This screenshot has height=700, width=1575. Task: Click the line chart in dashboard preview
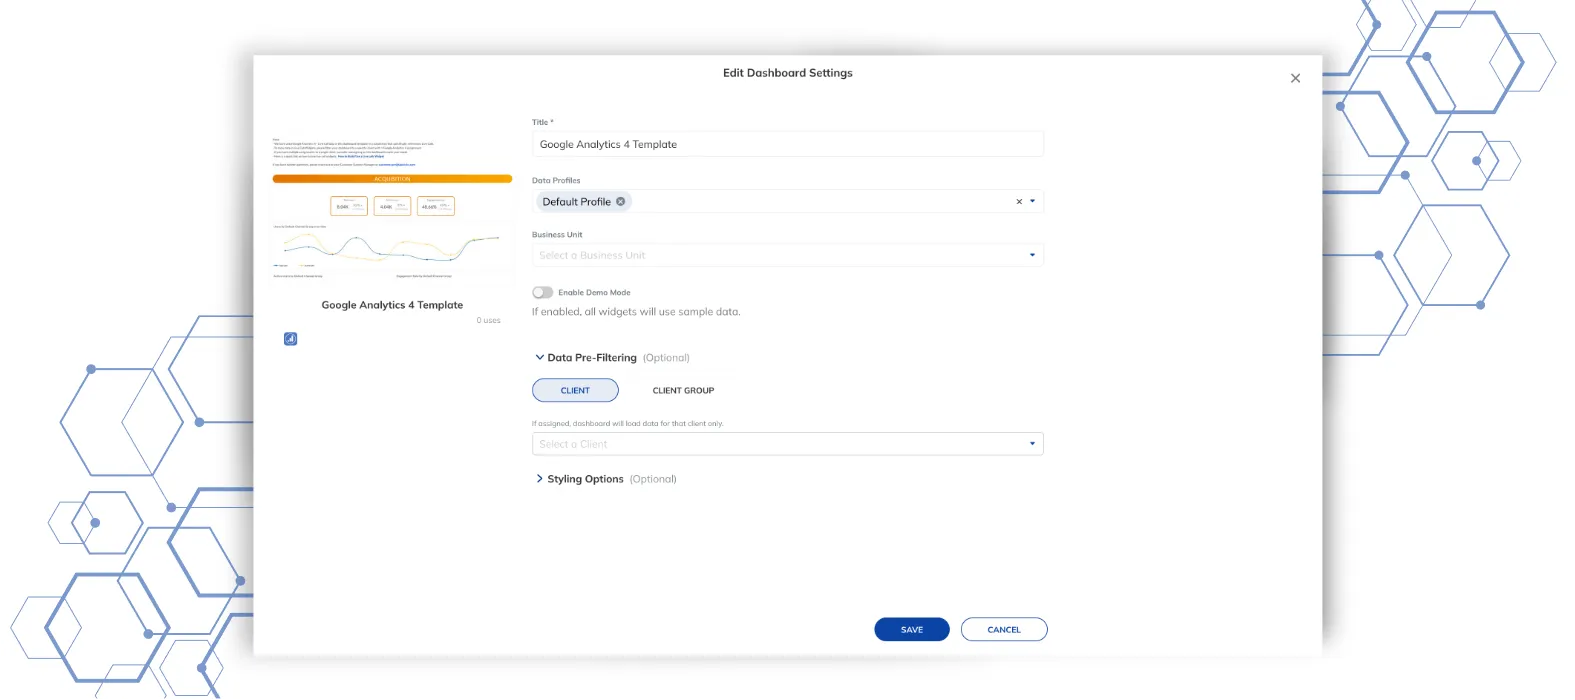coord(392,246)
